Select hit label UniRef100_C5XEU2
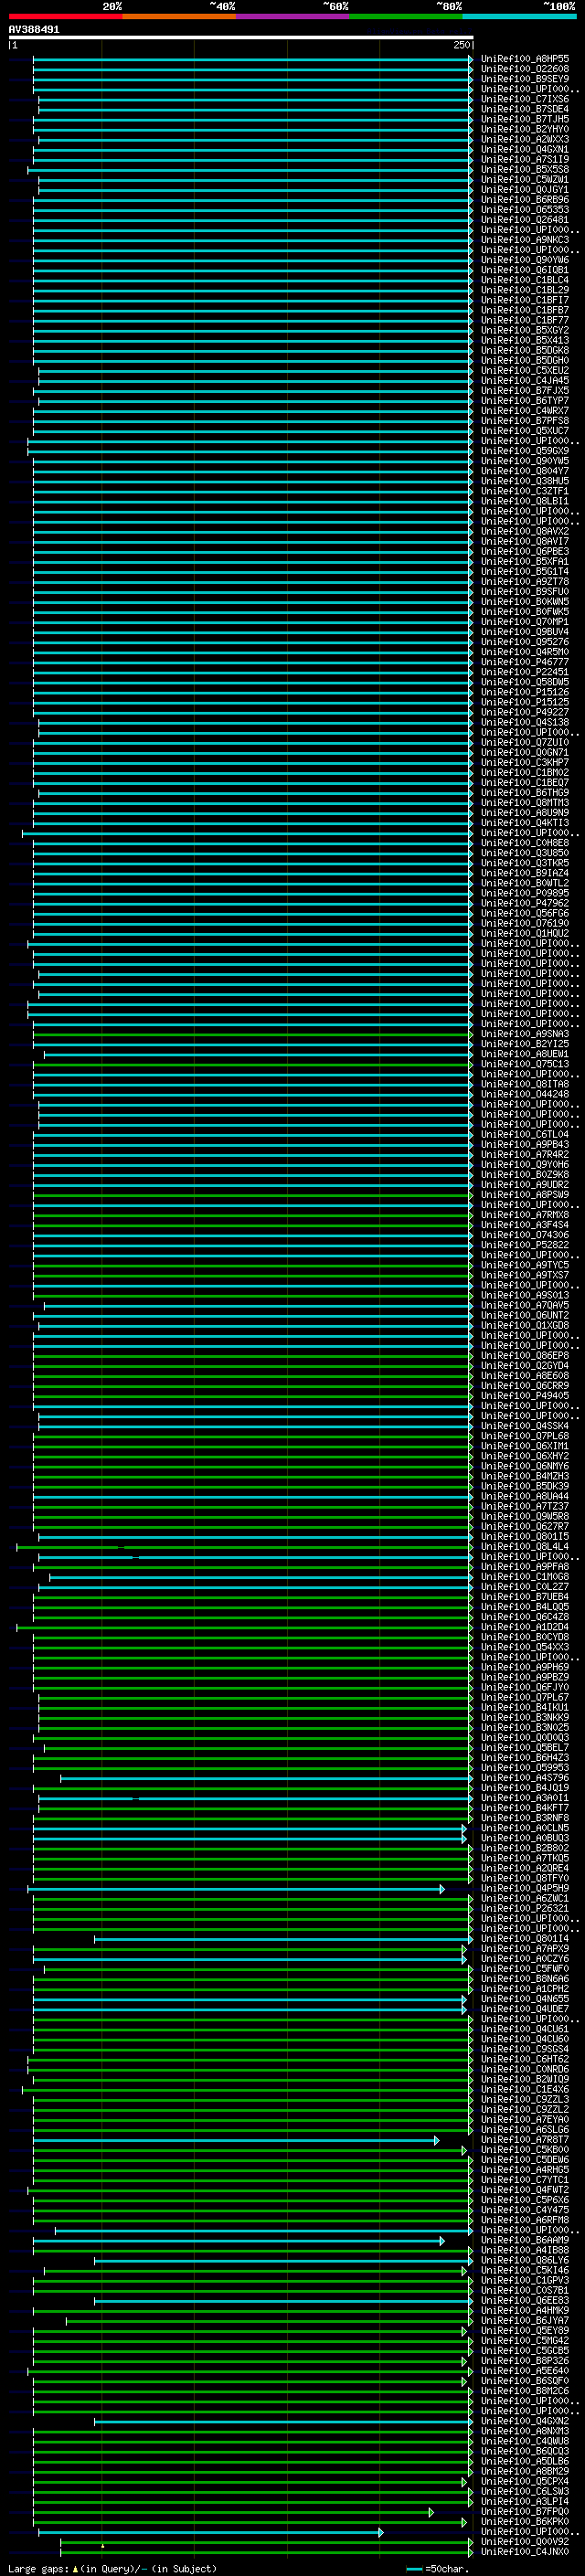This screenshot has width=585, height=2576. (525, 370)
